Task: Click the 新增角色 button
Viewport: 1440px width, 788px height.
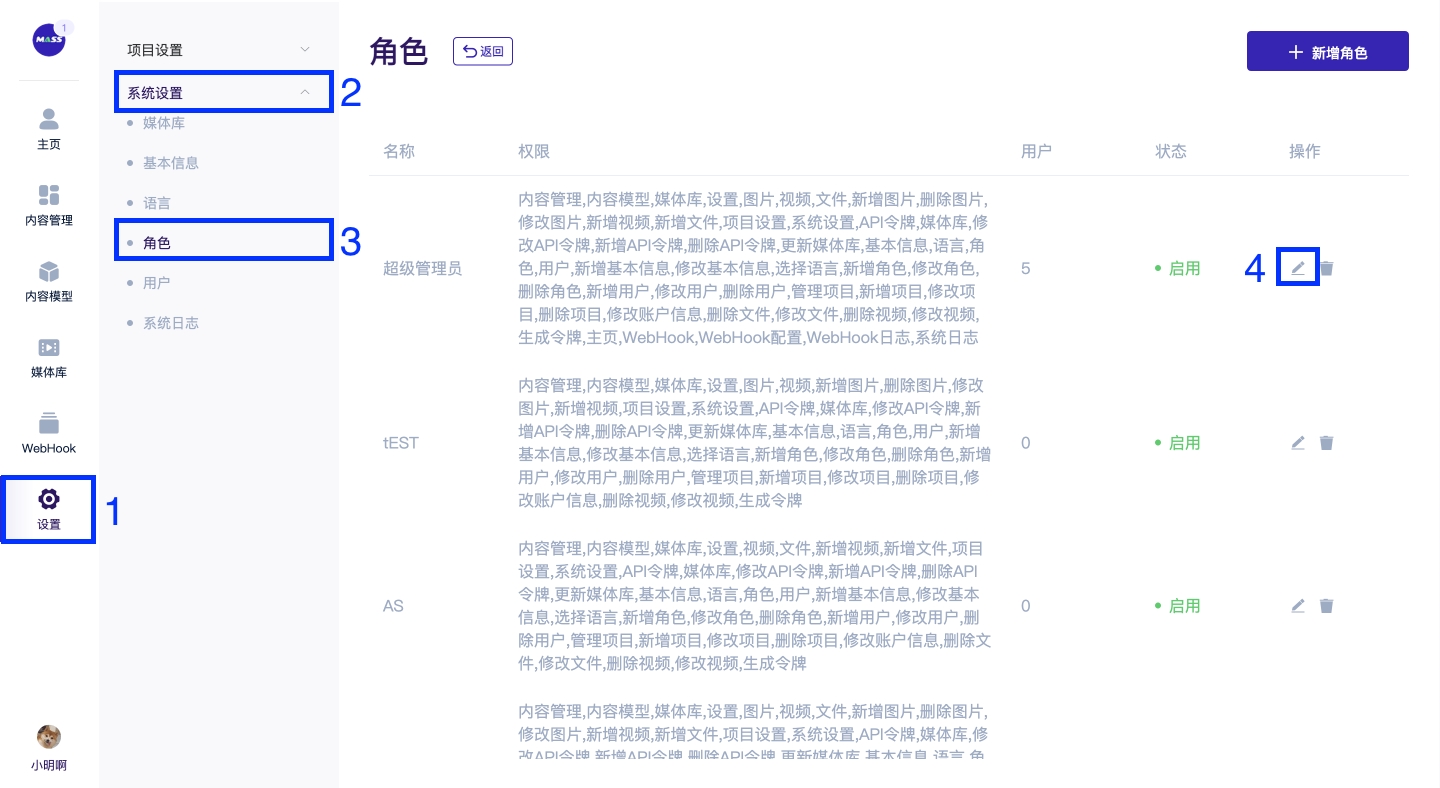Action: [1327, 52]
